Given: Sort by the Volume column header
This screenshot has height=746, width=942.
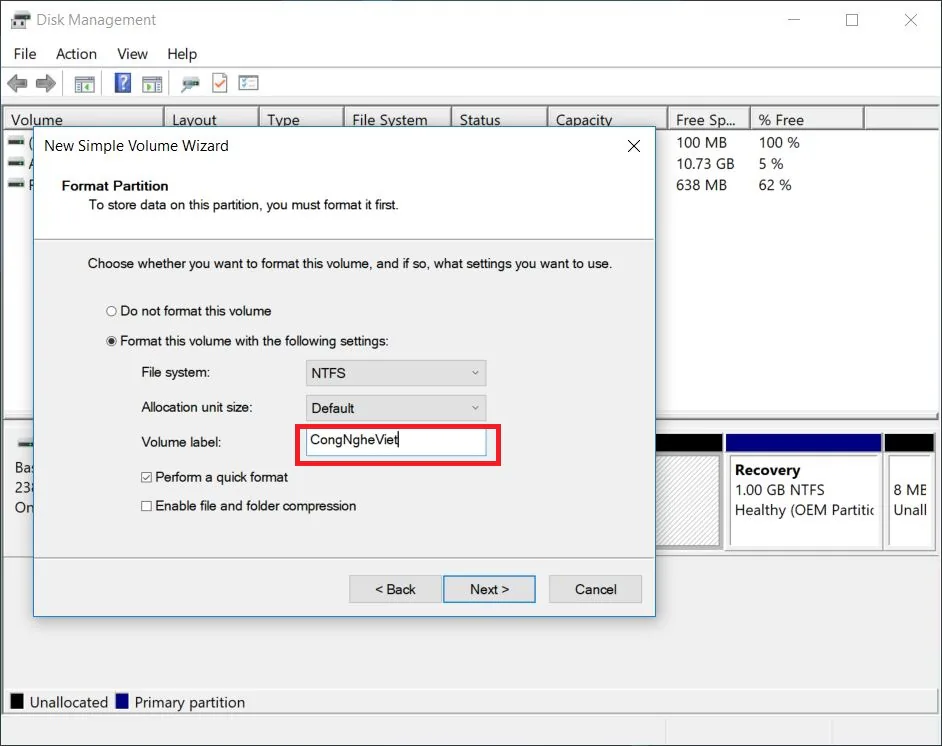Looking at the screenshot, I should 84,119.
